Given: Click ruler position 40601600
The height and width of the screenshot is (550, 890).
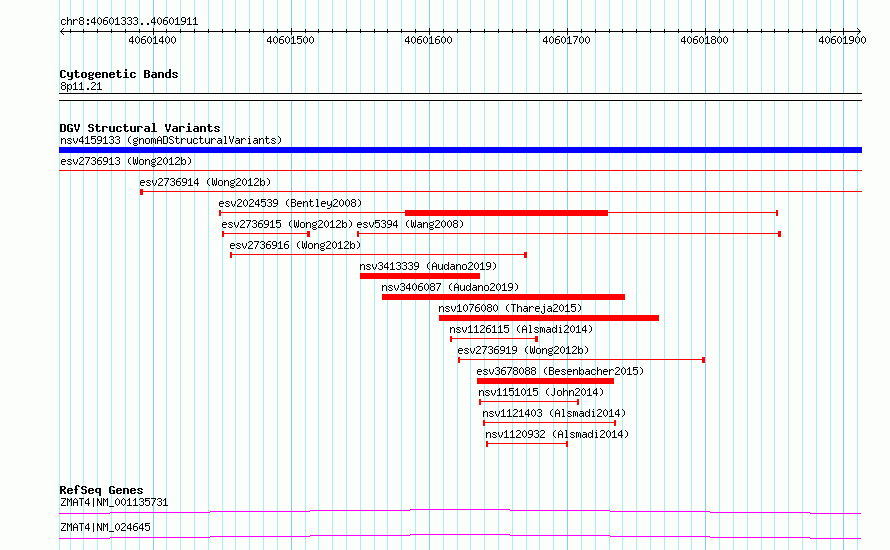Looking at the screenshot, I should [428, 40].
